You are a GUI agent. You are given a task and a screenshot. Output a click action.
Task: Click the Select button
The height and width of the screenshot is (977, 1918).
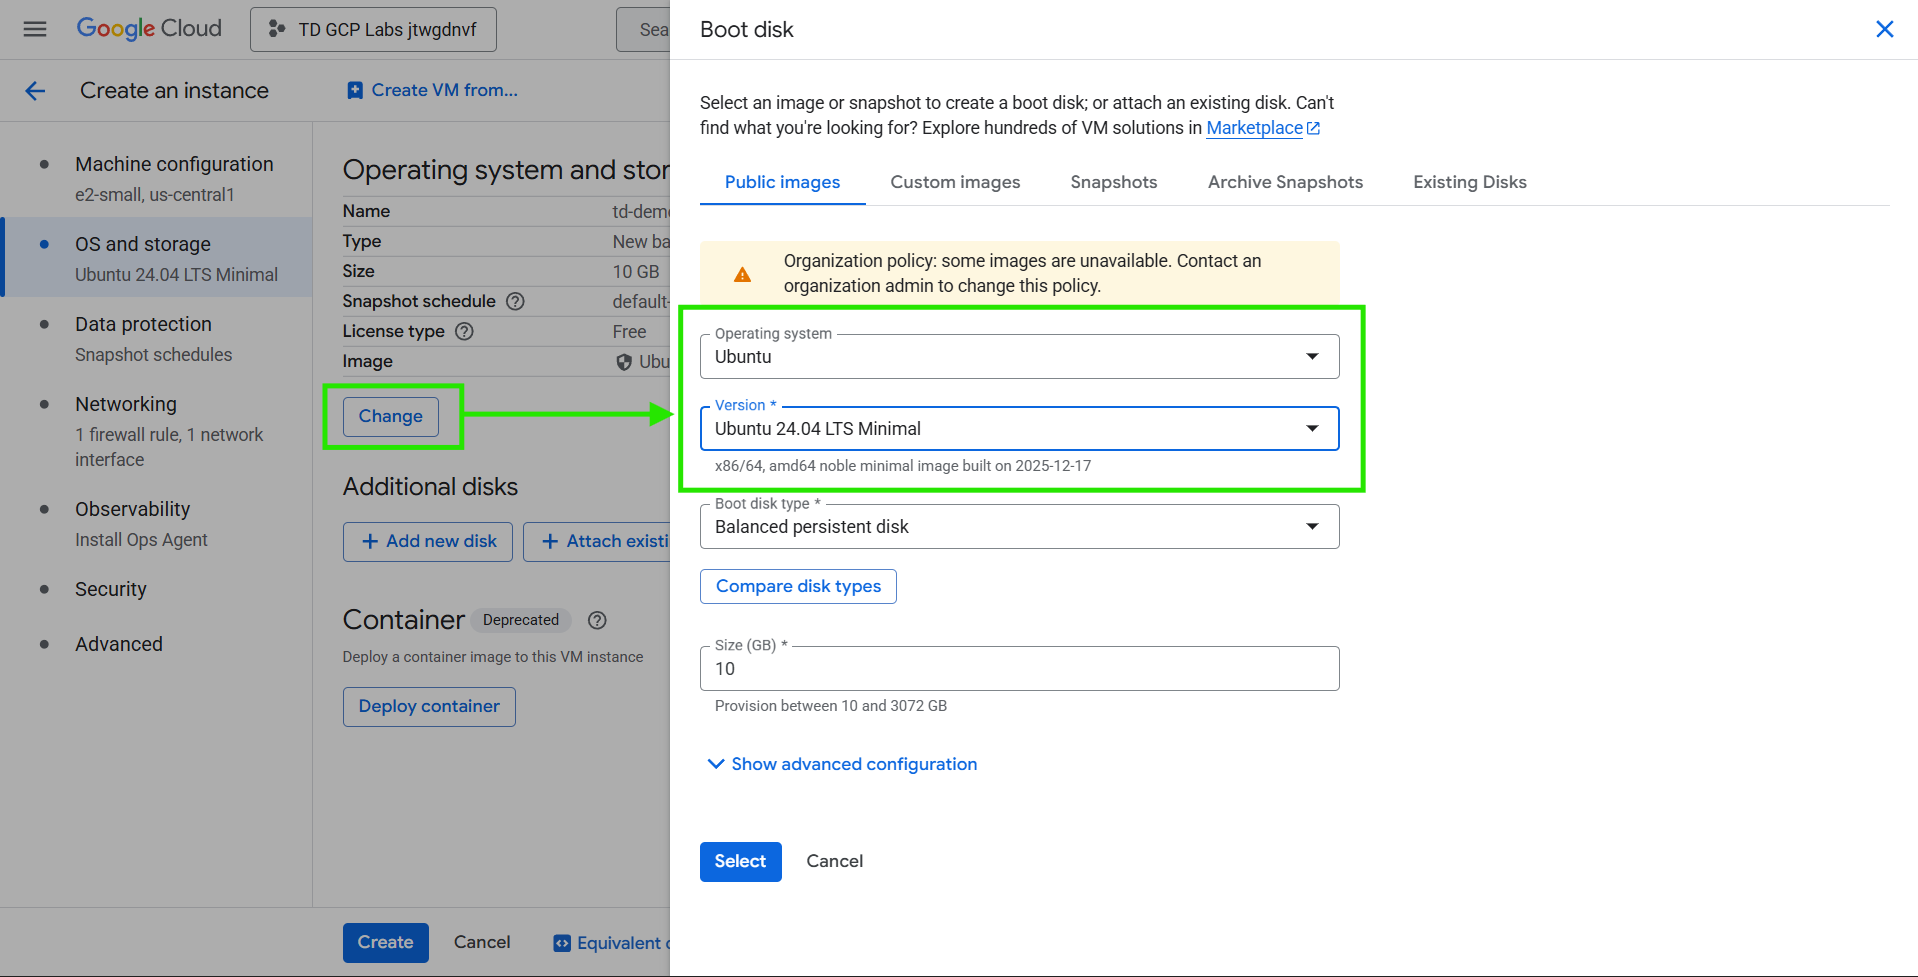740,861
